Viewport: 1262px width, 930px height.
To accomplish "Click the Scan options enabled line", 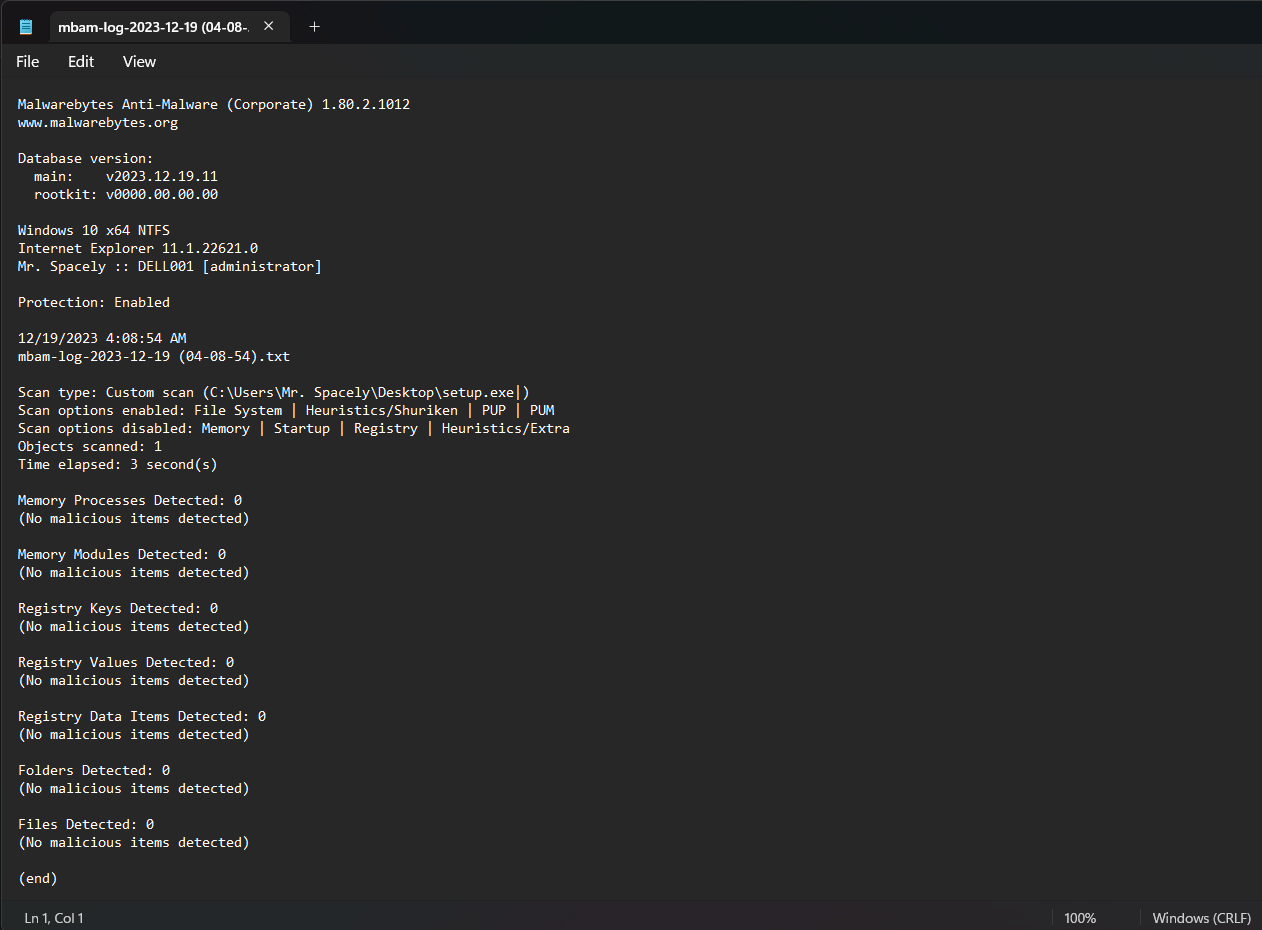I will (x=286, y=410).
